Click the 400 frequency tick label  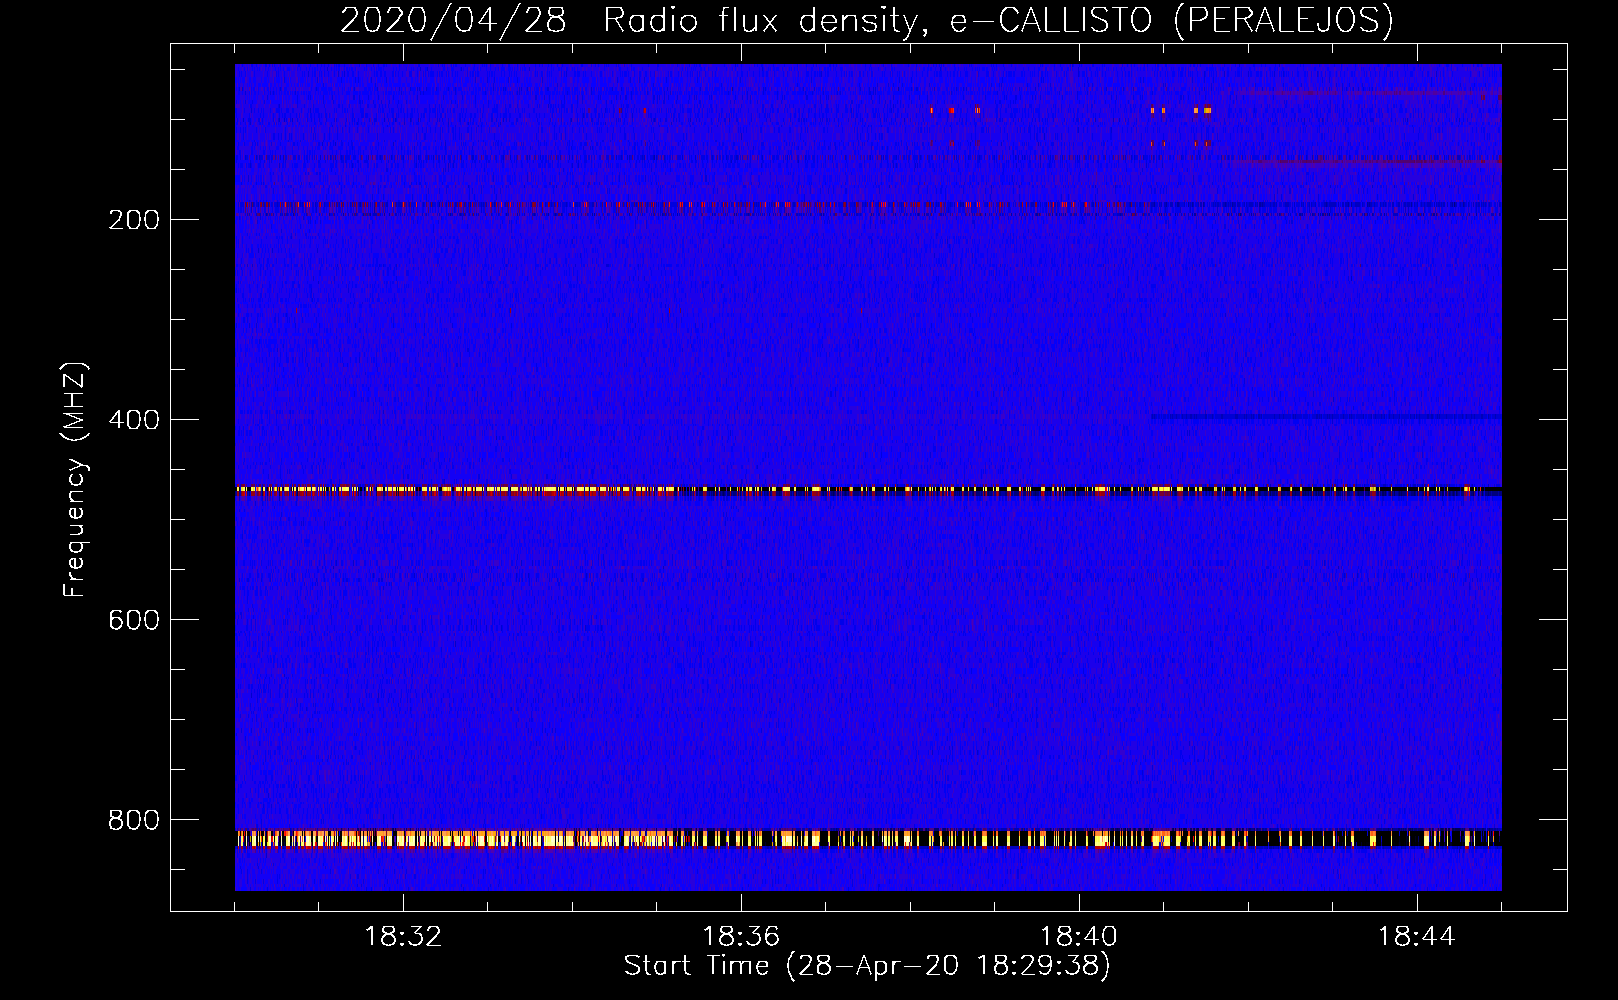(x=134, y=419)
